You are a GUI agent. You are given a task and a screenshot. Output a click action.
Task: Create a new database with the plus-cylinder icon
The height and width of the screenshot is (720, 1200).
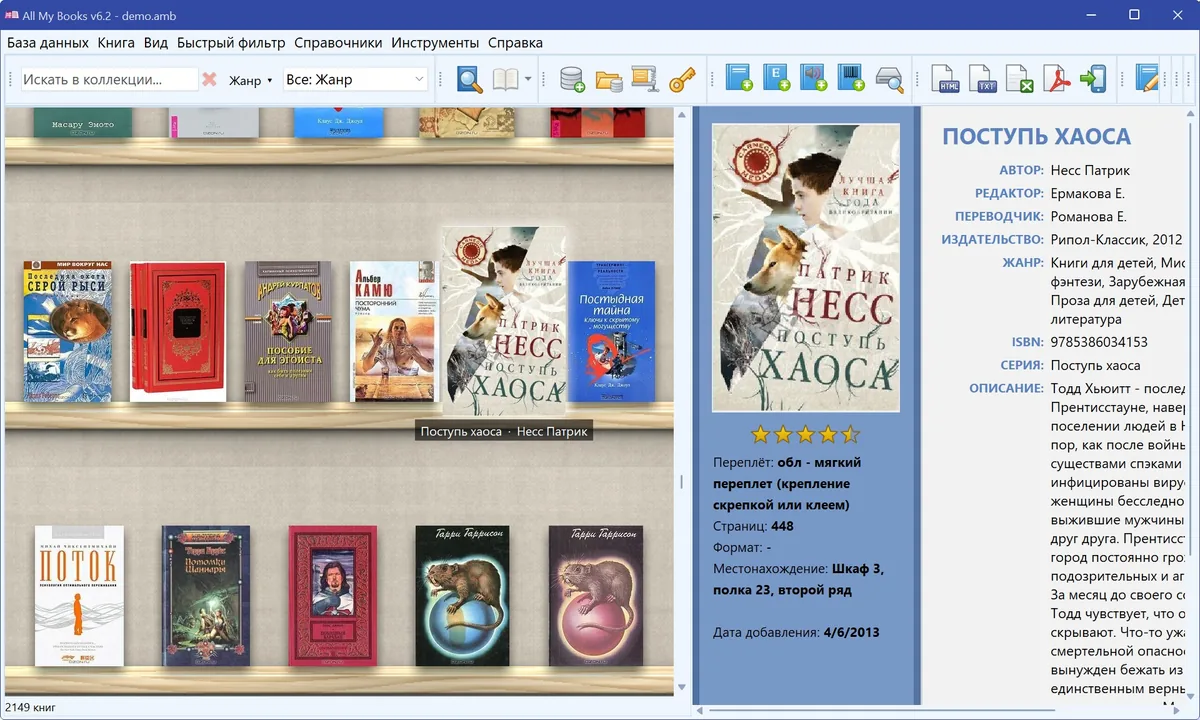(572, 79)
